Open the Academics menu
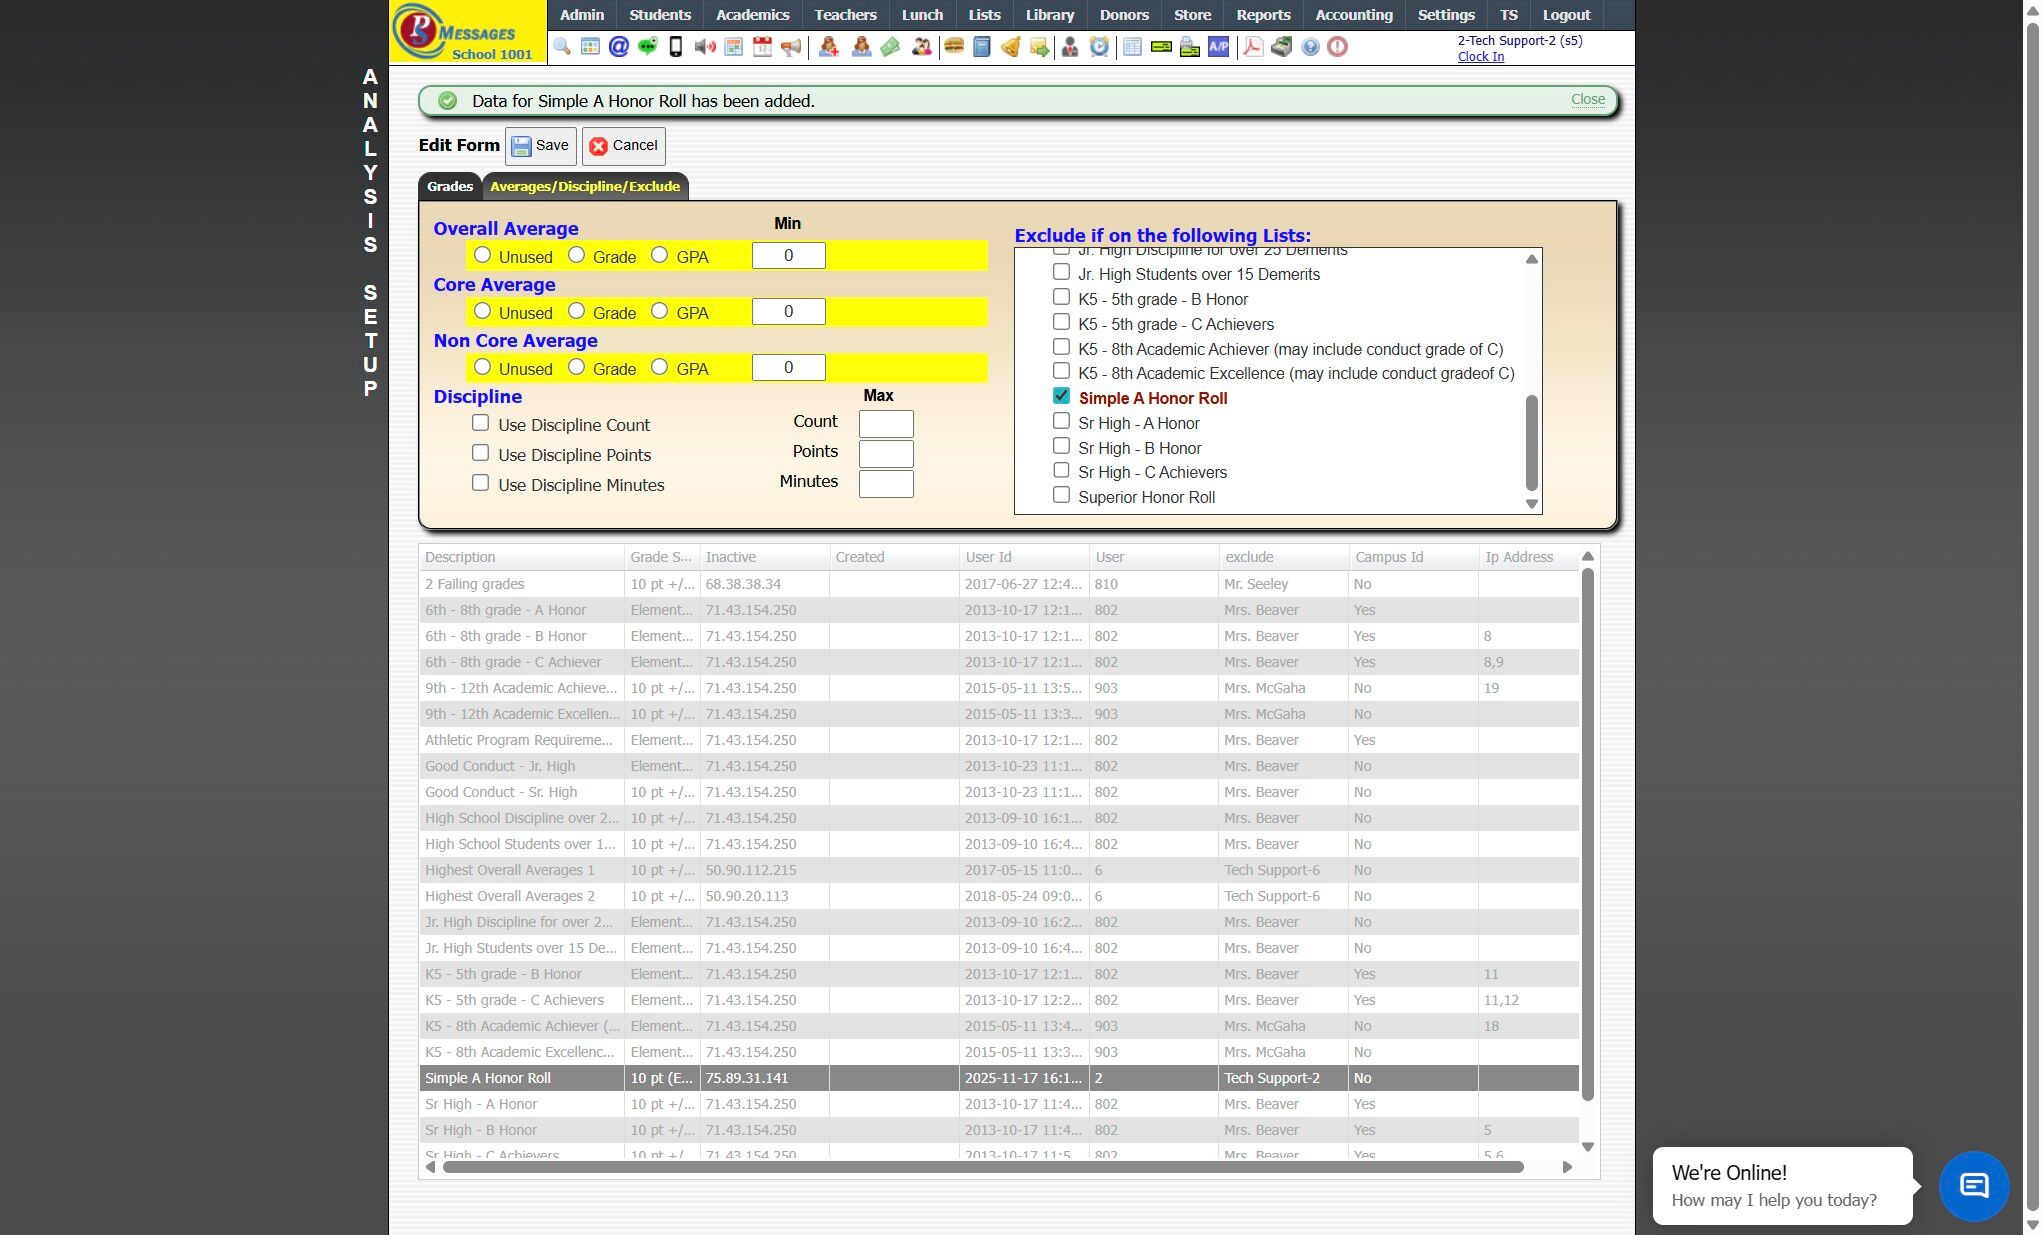 752,15
